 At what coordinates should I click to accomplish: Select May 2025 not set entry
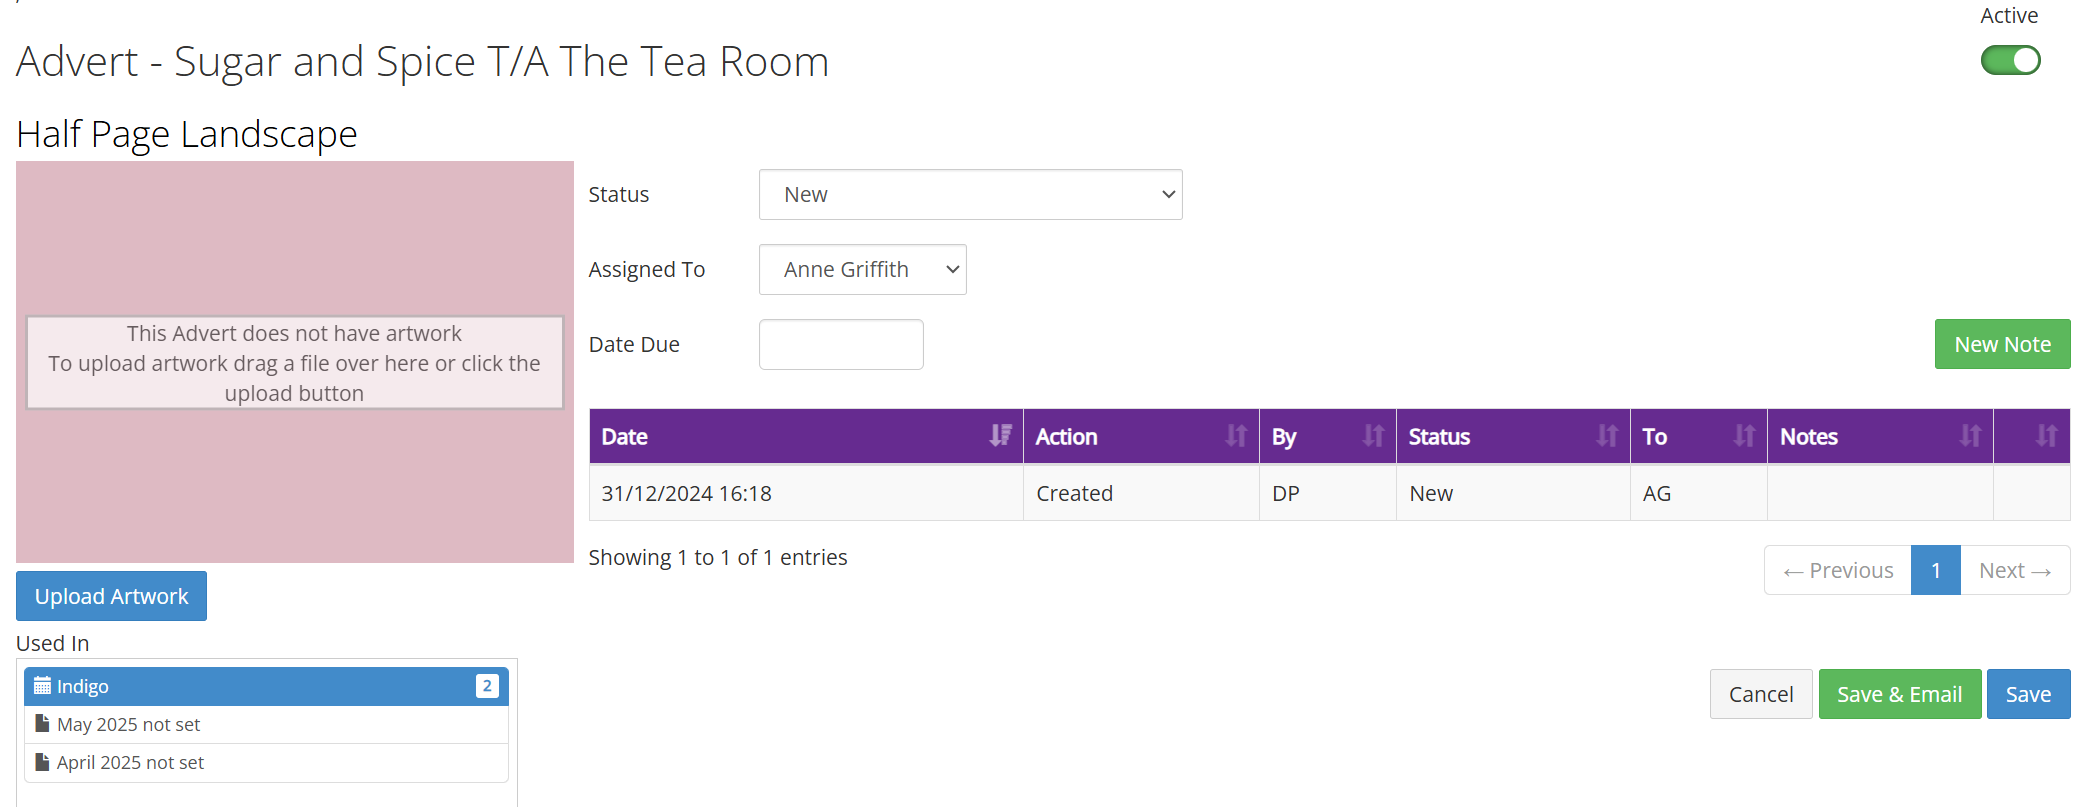(266, 724)
